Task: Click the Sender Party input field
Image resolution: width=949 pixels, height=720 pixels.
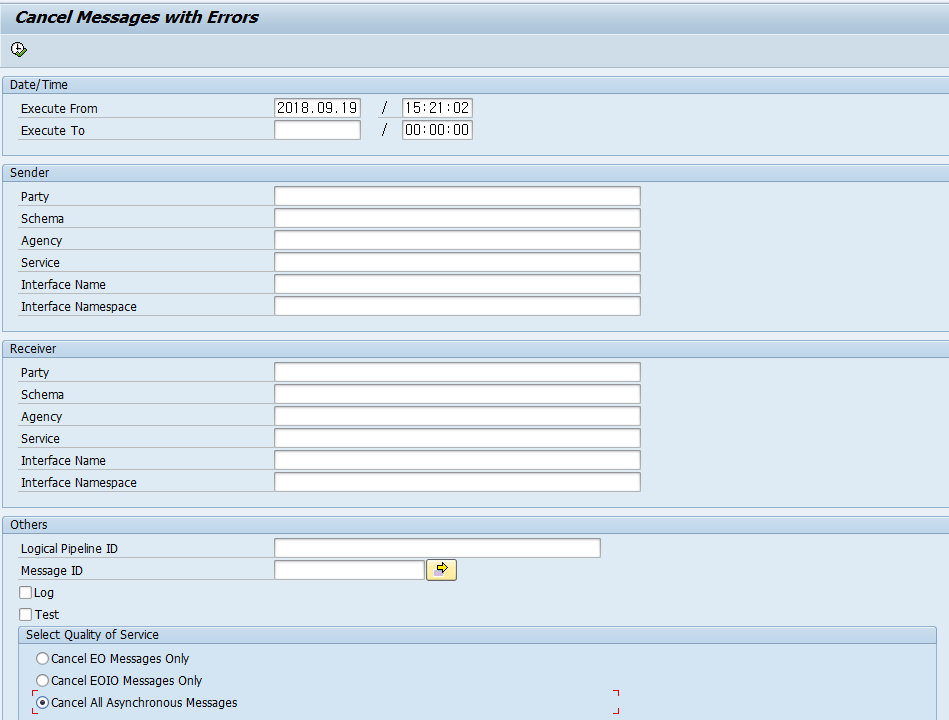Action: pyautogui.click(x=456, y=195)
